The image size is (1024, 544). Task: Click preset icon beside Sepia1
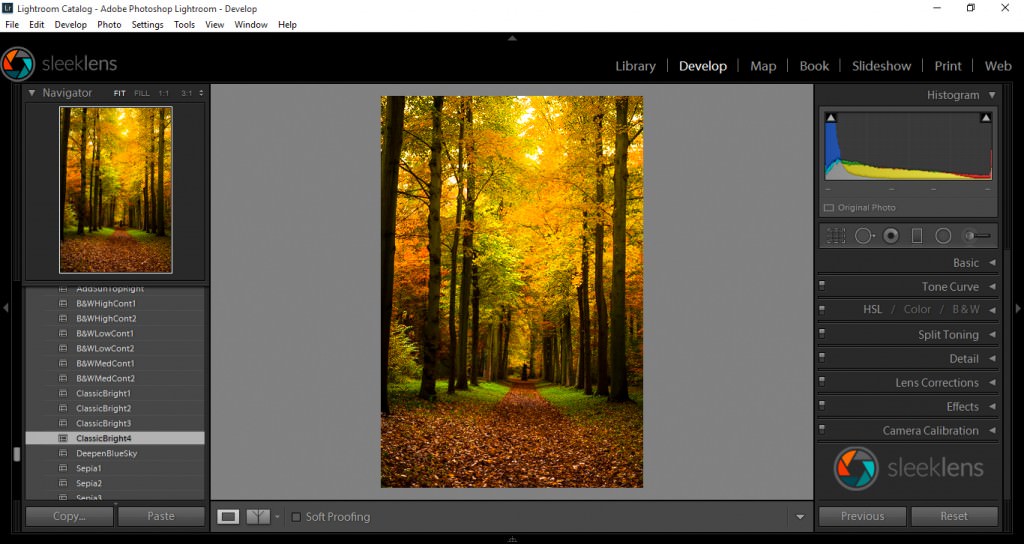tap(63, 468)
